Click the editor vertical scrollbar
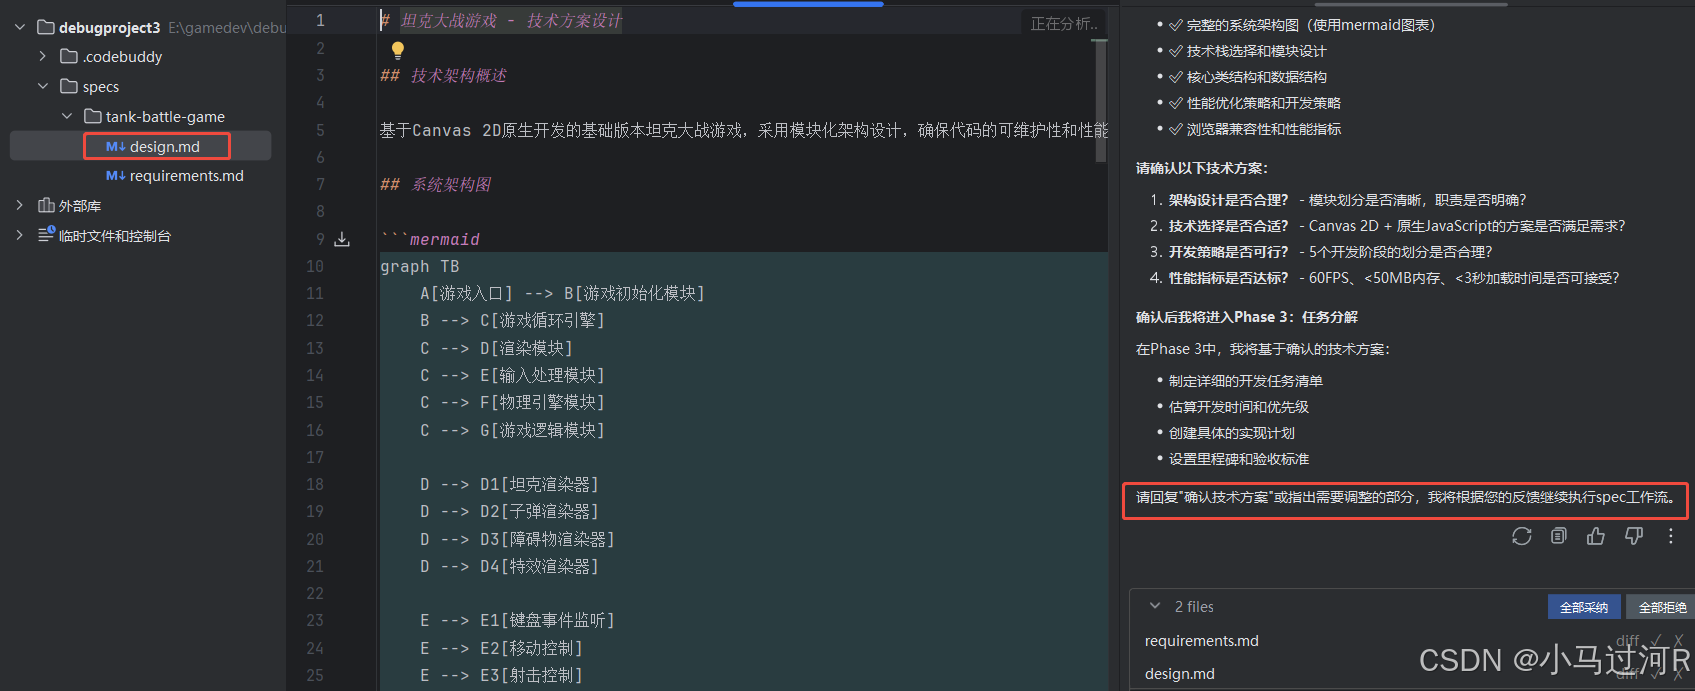 [1100, 100]
